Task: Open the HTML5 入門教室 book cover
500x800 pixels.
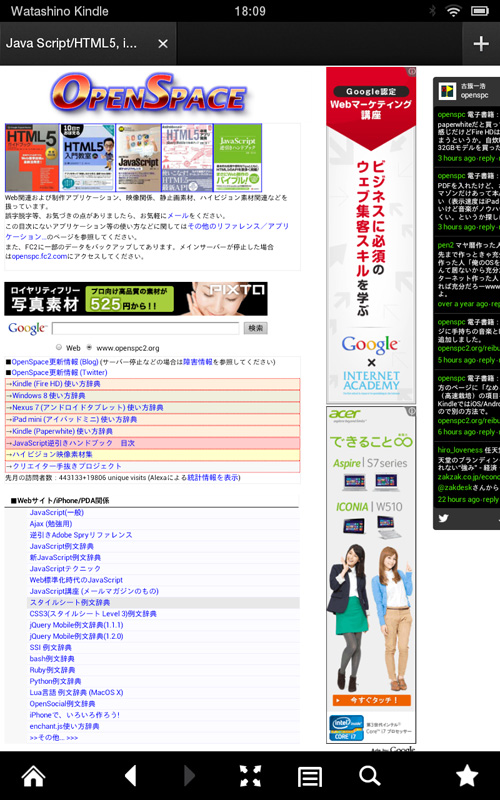Action: pos(87,158)
